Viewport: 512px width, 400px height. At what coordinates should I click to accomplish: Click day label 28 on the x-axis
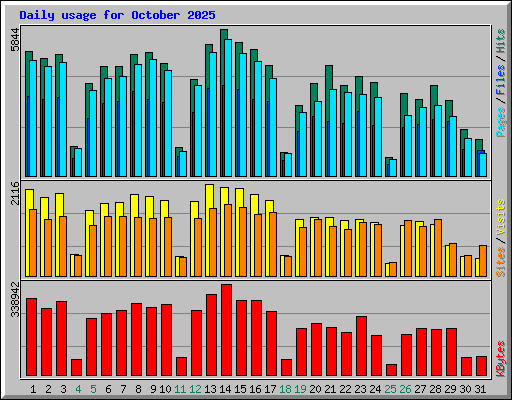(435, 389)
